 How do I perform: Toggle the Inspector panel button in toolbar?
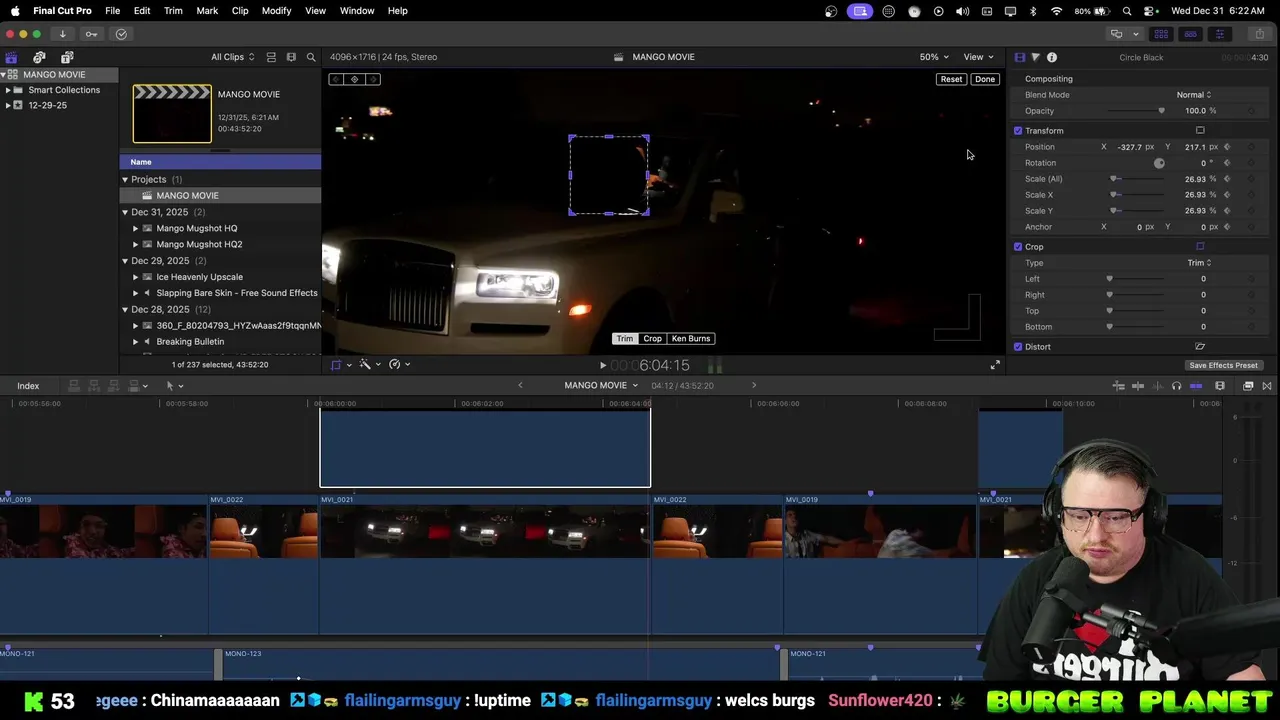click(x=1219, y=34)
